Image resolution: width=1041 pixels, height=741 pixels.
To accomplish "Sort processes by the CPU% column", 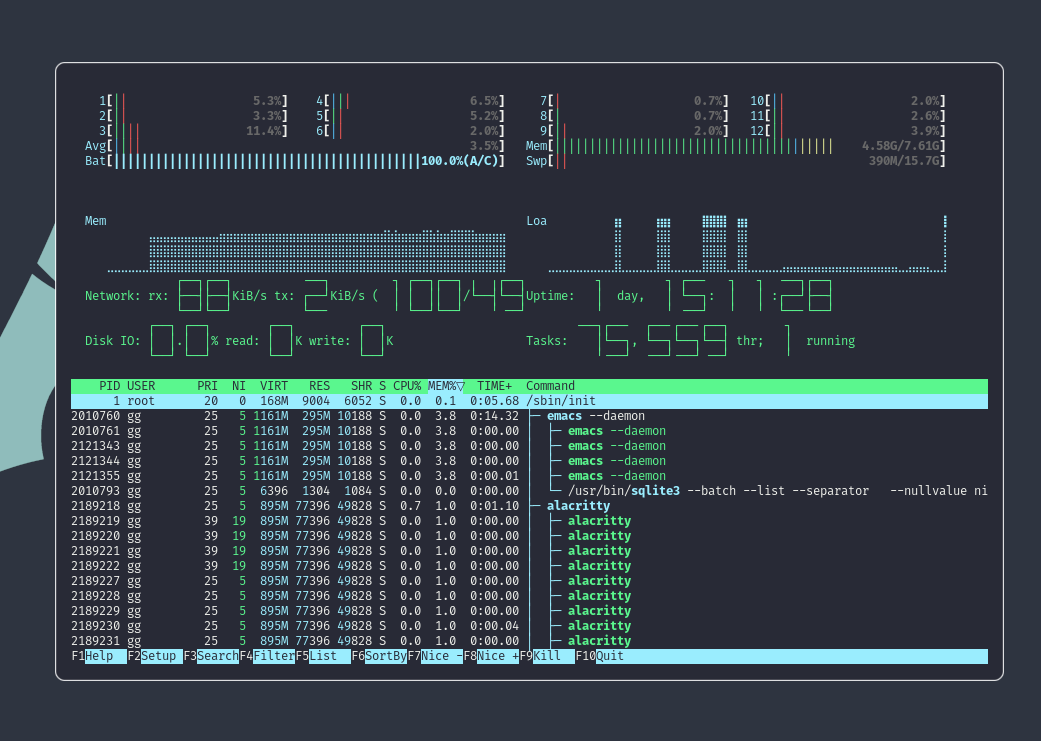I will (x=406, y=385).
